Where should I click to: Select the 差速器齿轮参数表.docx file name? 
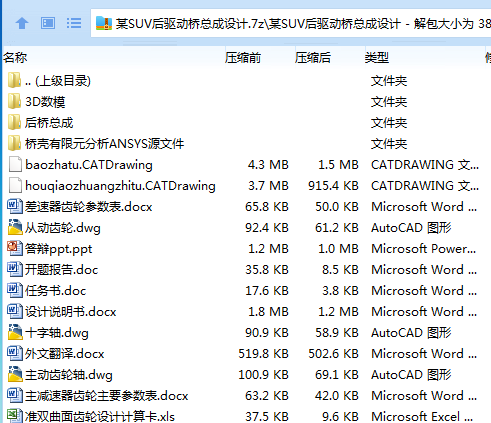pos(89,207)
